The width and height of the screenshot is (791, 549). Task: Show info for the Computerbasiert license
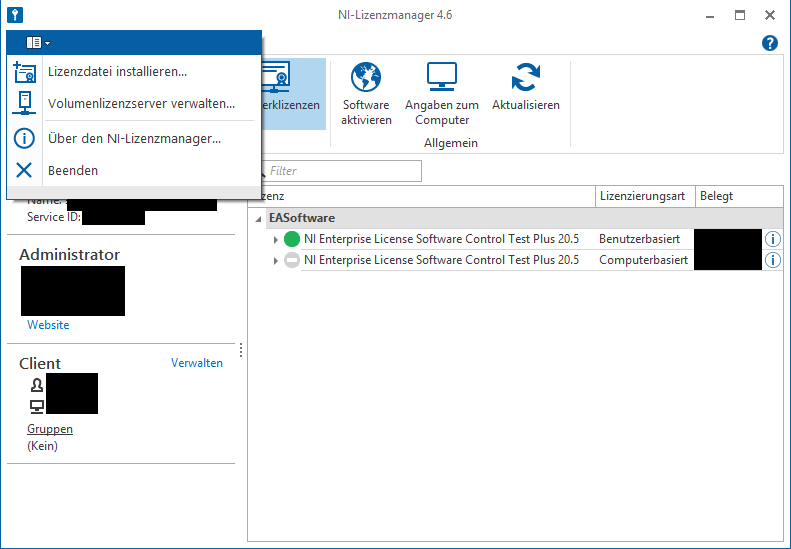[x=773, y=260]
